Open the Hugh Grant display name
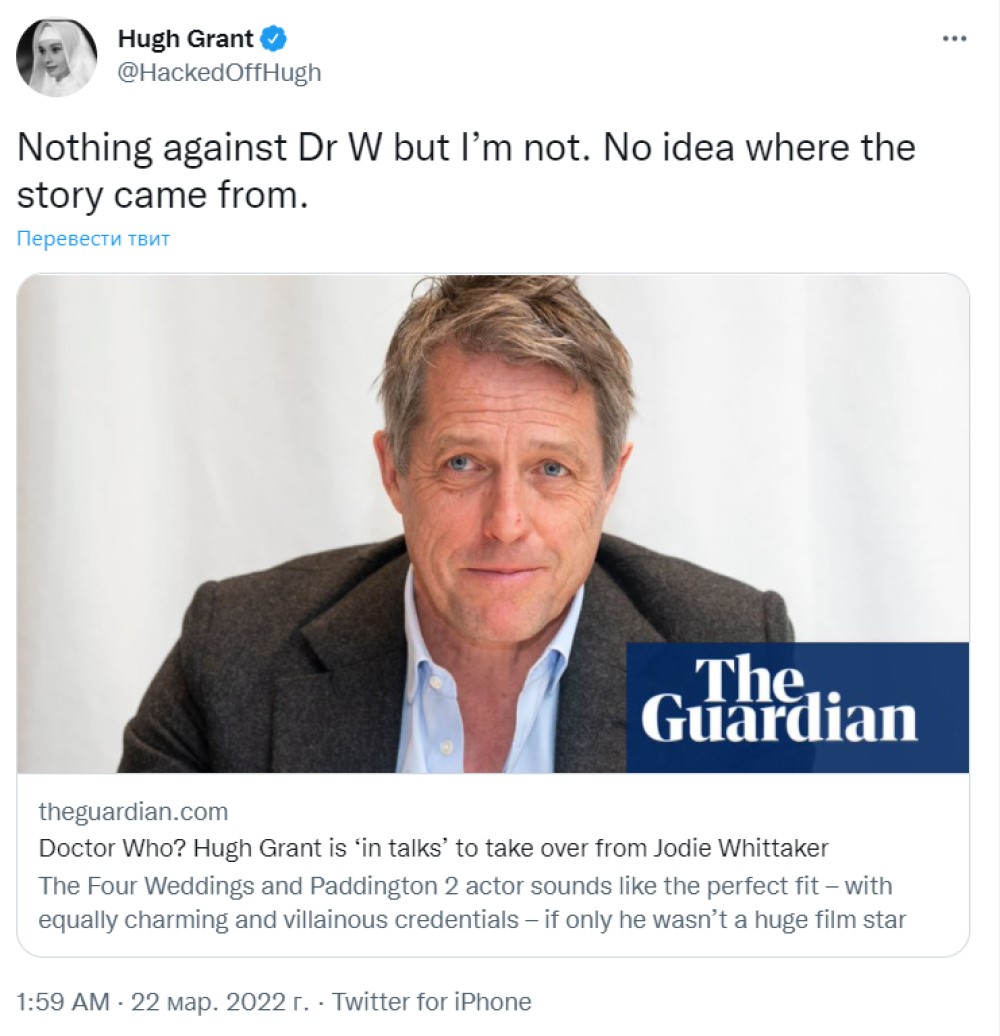The height and width of the screenshot is (1036, 1000). coord(185,40)
